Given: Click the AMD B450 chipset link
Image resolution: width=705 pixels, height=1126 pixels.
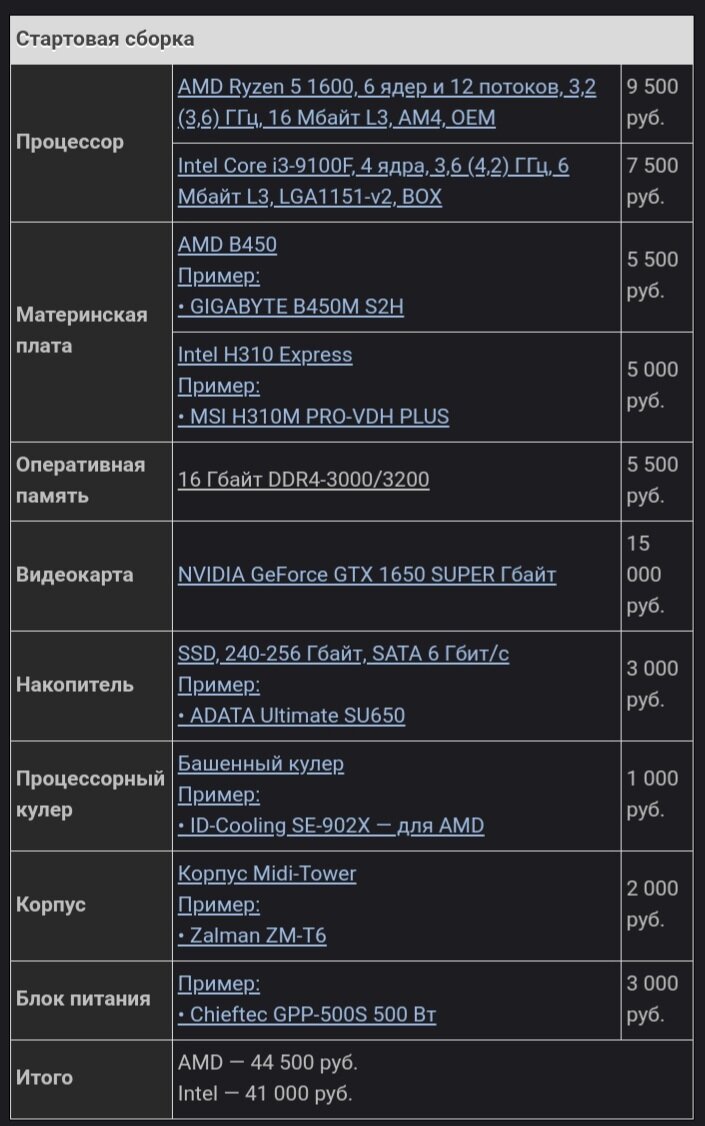Looking at the screenshot, I should pos(227,244).
